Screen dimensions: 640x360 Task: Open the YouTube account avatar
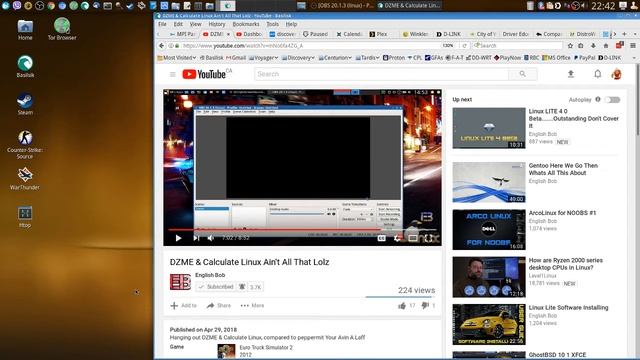tap(617, 74)
